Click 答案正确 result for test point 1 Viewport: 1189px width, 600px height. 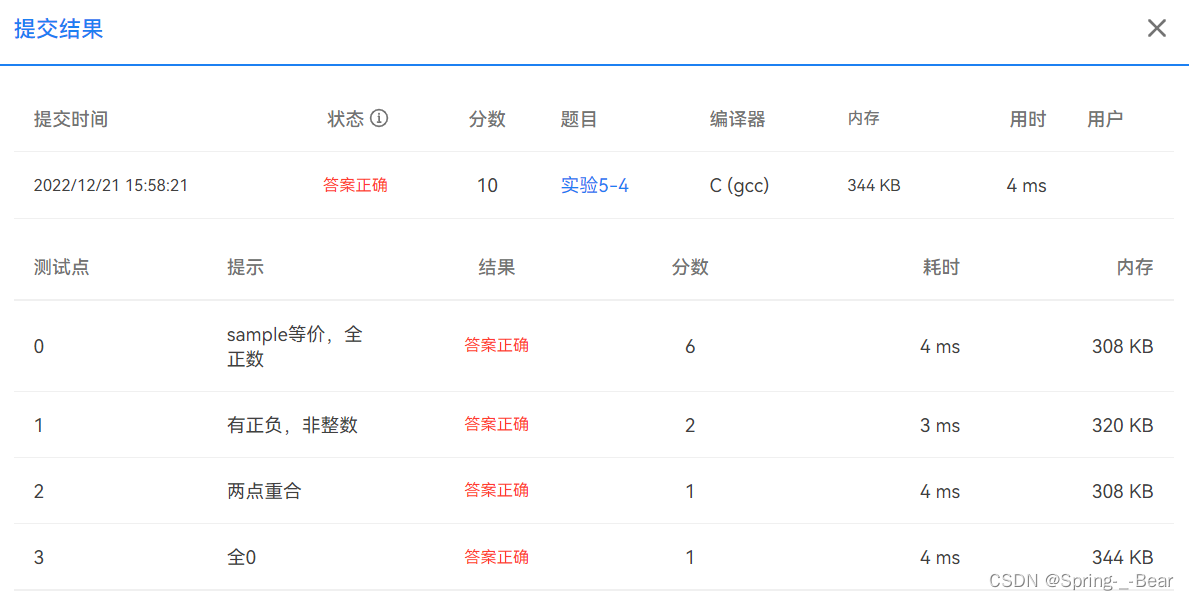pyautogui.click(x=497, y=423)
